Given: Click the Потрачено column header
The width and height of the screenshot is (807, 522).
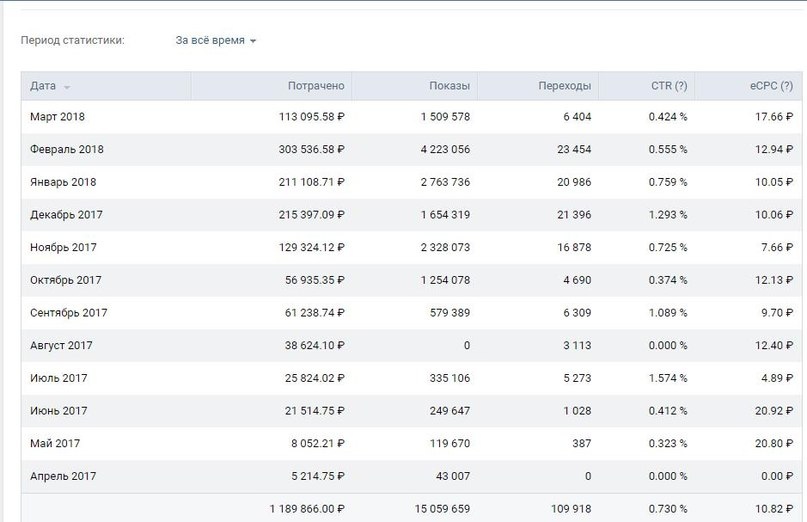Looking at the screenshot, I should 315,86.
